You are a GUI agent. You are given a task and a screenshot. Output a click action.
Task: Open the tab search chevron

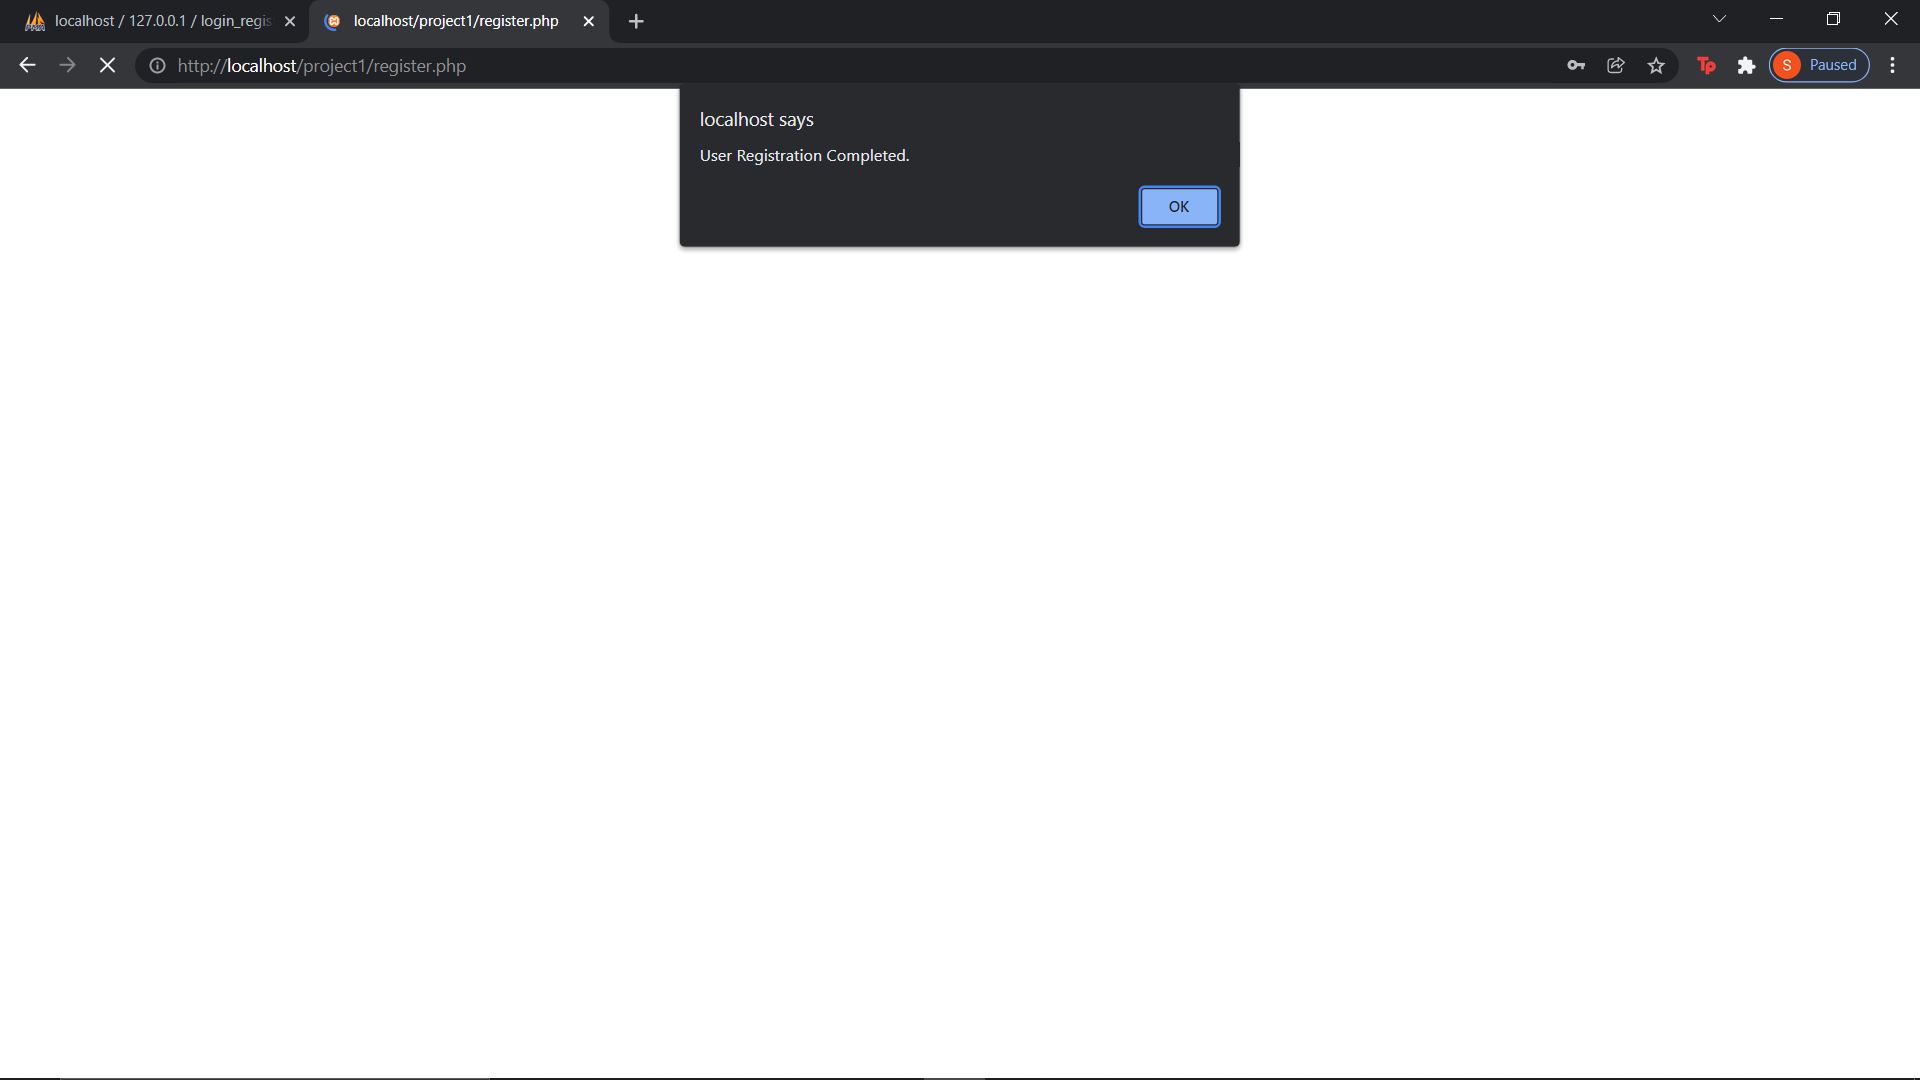pyautogui.click(x=1719, y=18)
